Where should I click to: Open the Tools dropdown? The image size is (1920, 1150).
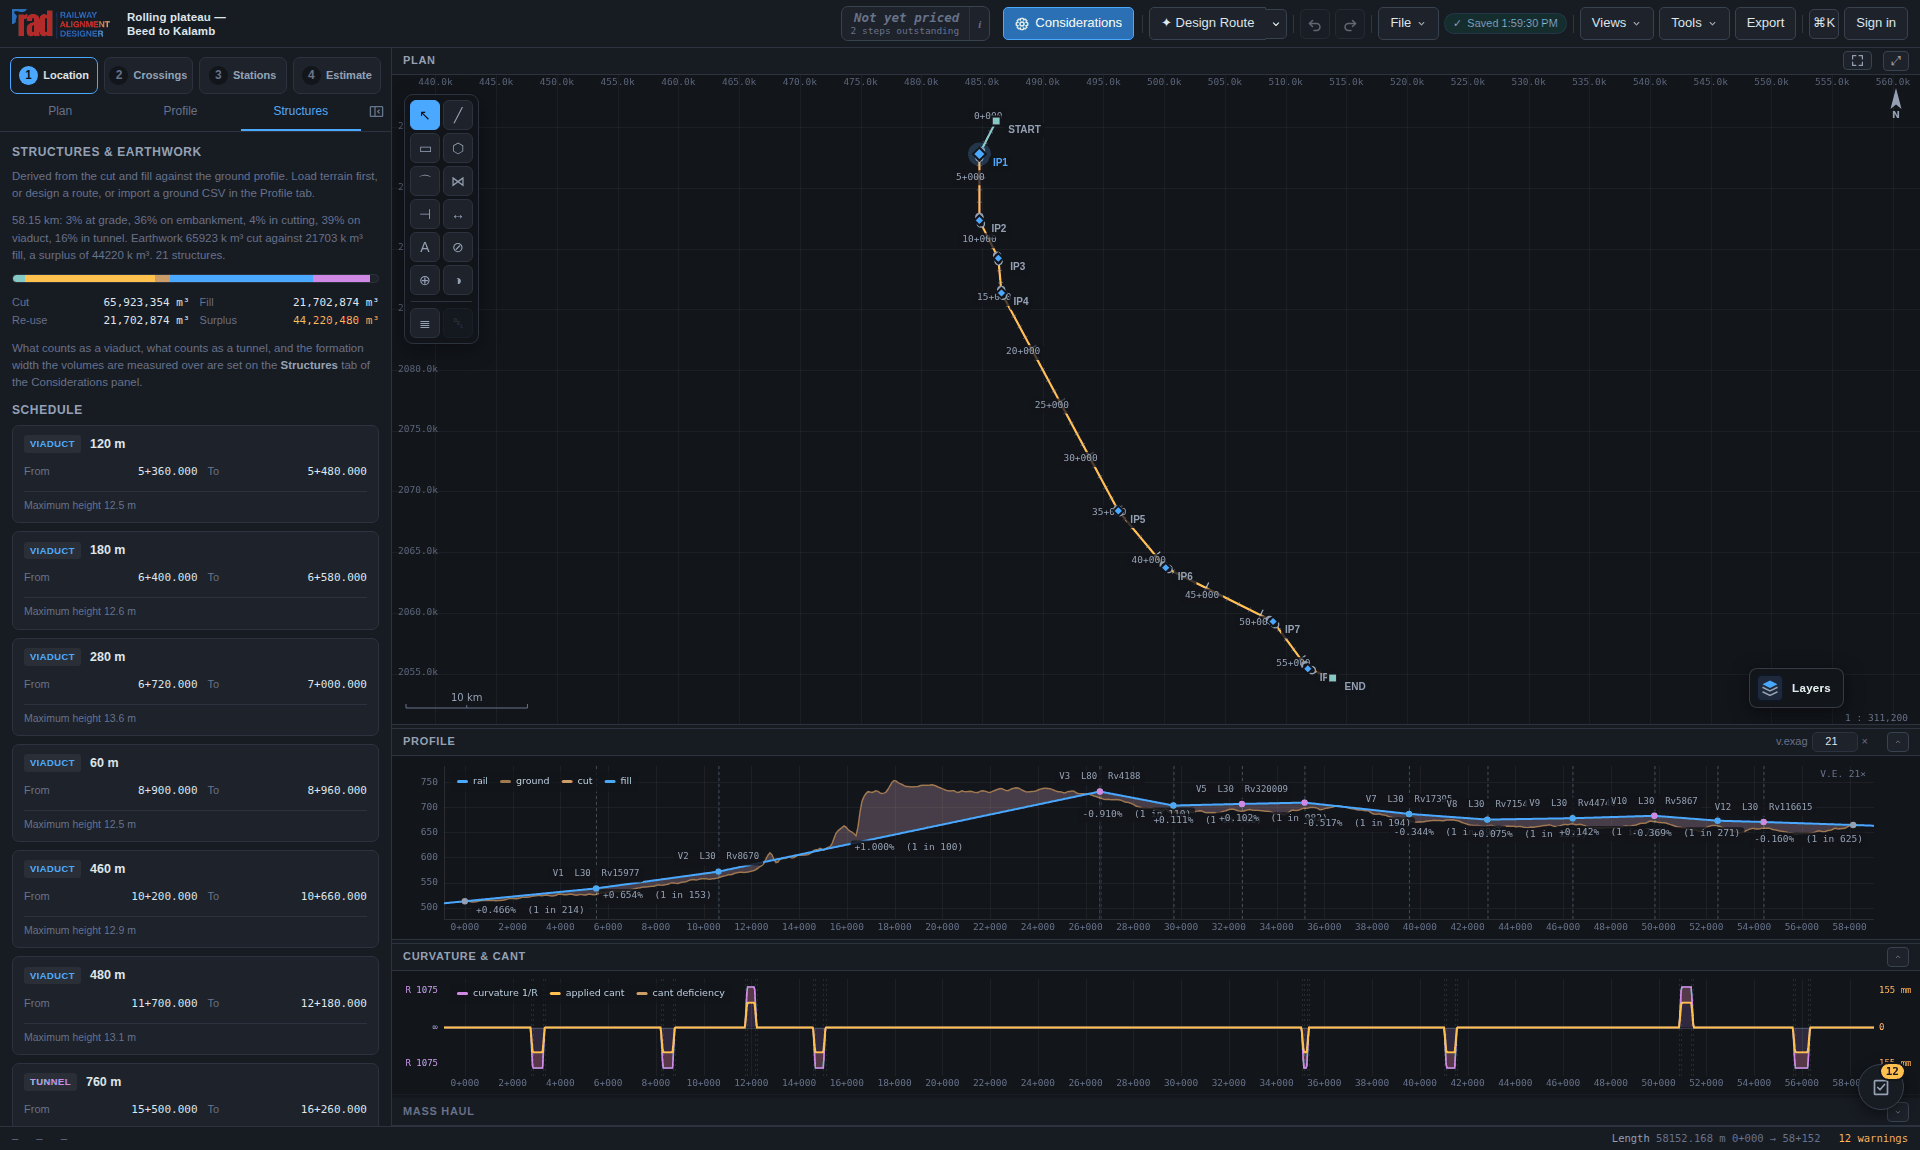(1694, 23)
